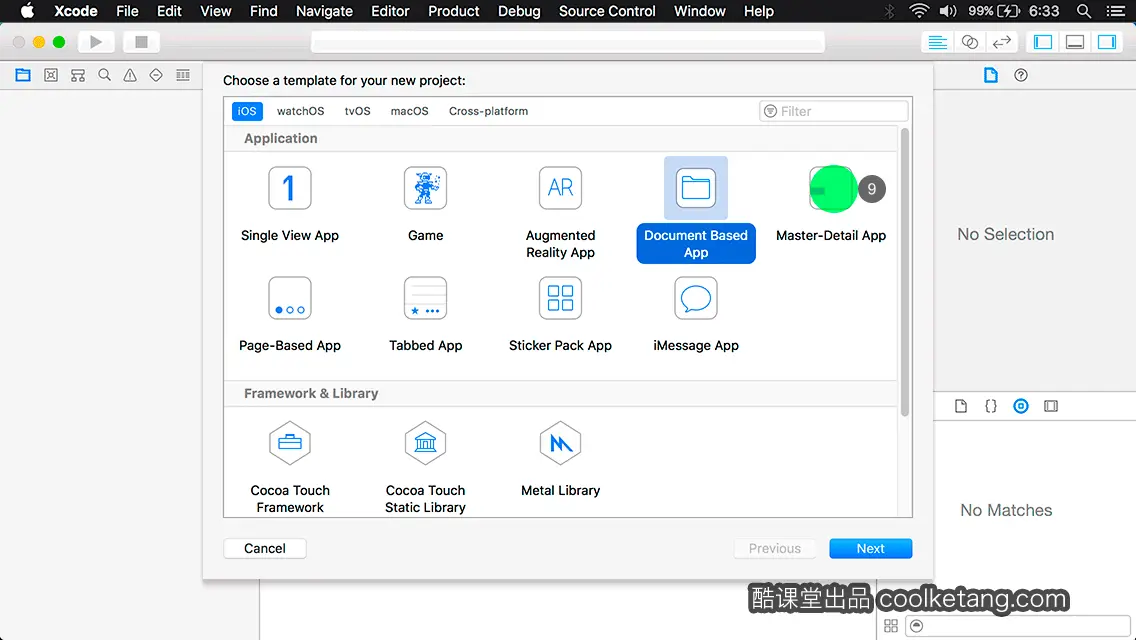Show the Version editor
The image size is (1136, 640).
[x=1001, y=42]
